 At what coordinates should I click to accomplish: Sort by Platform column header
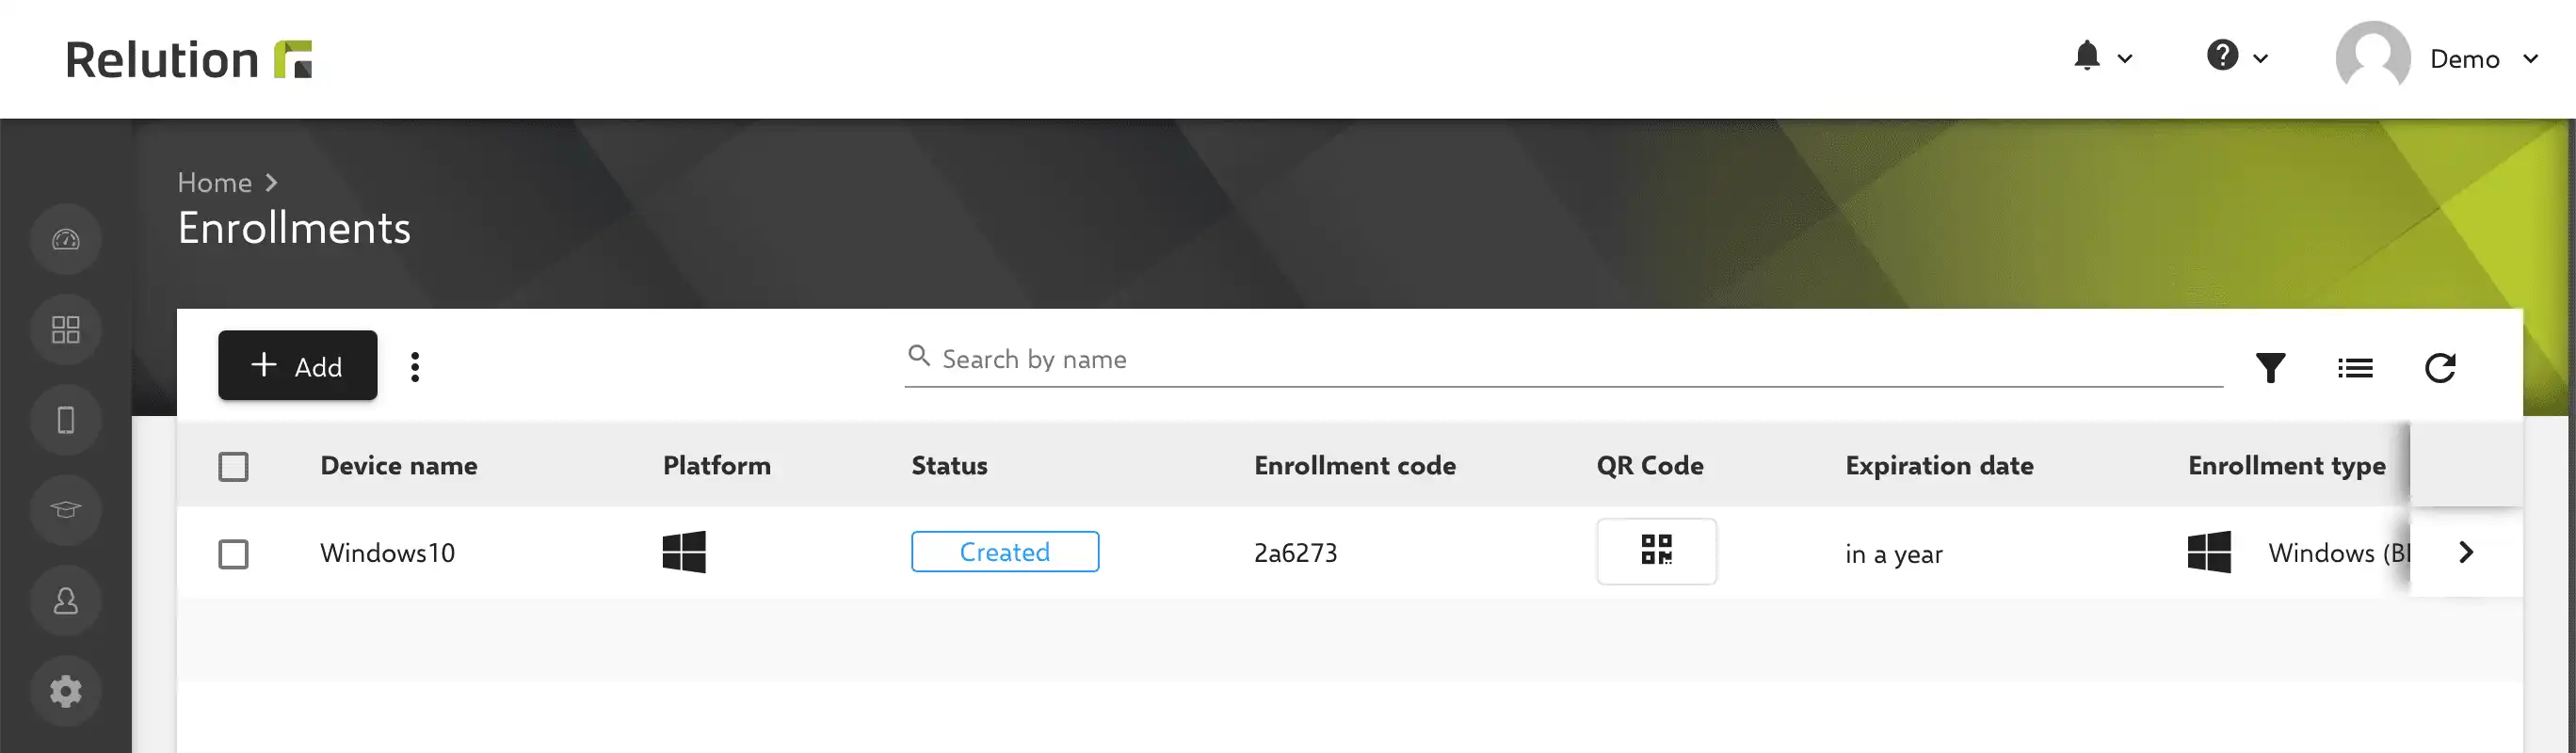click(x=717, y=466)
